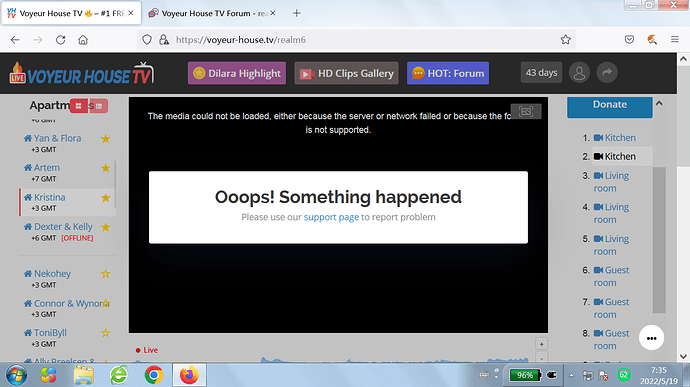
Task: Select camera 8 Guest room
Action: coord(611,339)
